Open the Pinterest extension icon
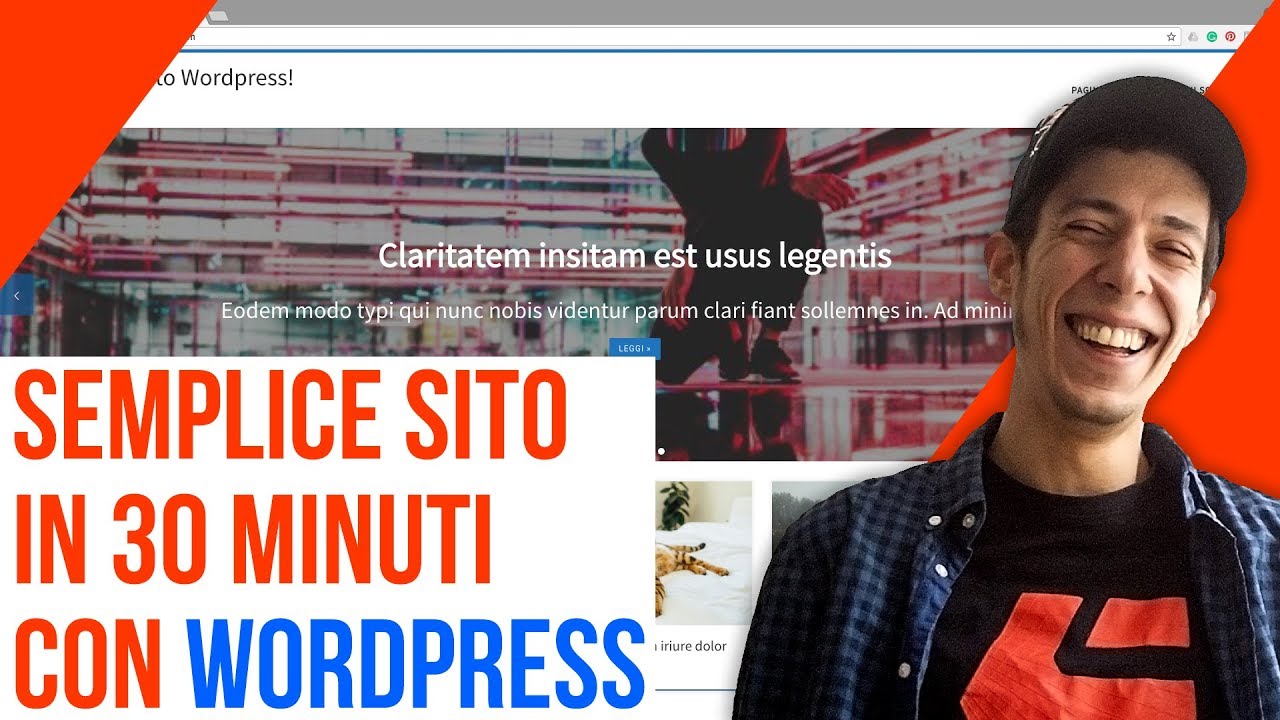This screenshot has height=720, width=1280. (x=1230, y=36)
